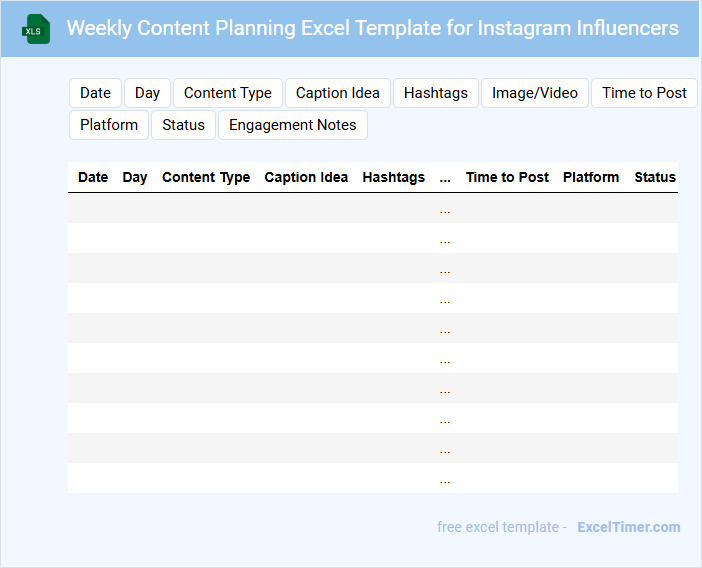The height and width of the screenshot is (568, 702).
Task: Click the Status tag button
Action: click(x=183, y=125)
